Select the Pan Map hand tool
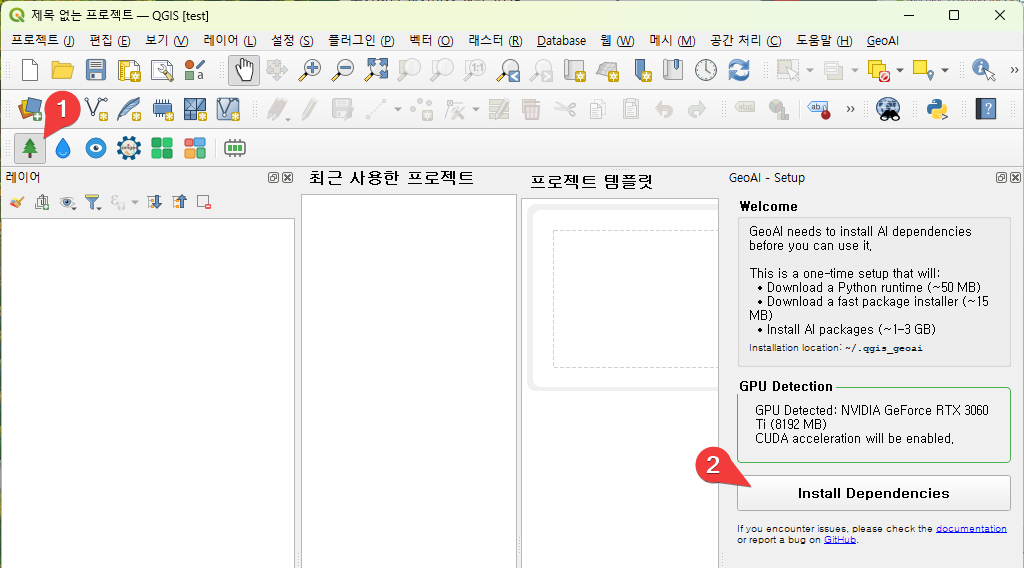The width and height of the screenshot is (1024, 568). (x=245, y=70)
